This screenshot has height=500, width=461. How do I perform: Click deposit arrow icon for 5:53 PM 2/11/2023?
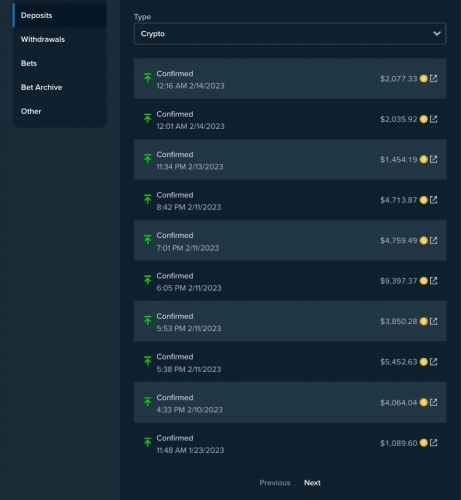point(147,320)
